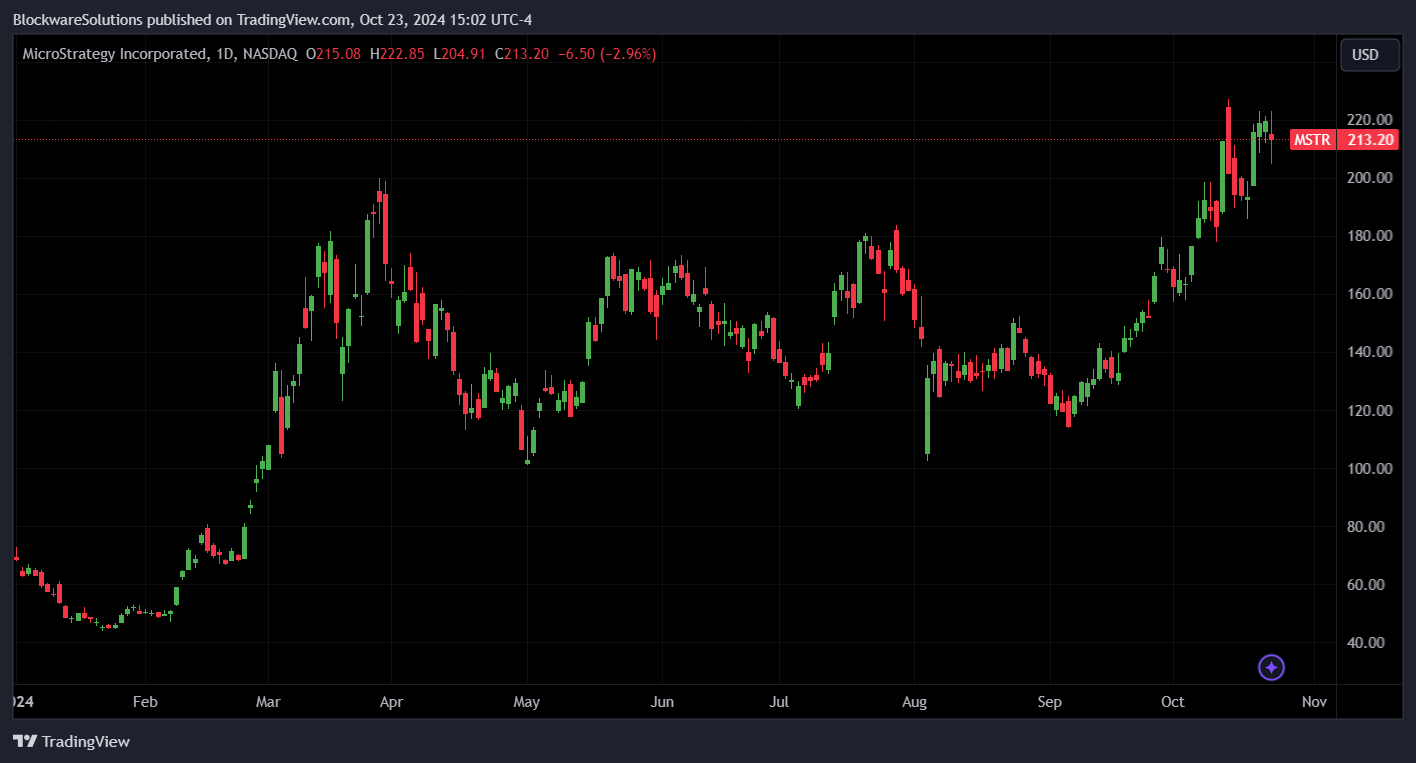
Task: Click the L204.91 low value
Action: [x=459, y=54]
